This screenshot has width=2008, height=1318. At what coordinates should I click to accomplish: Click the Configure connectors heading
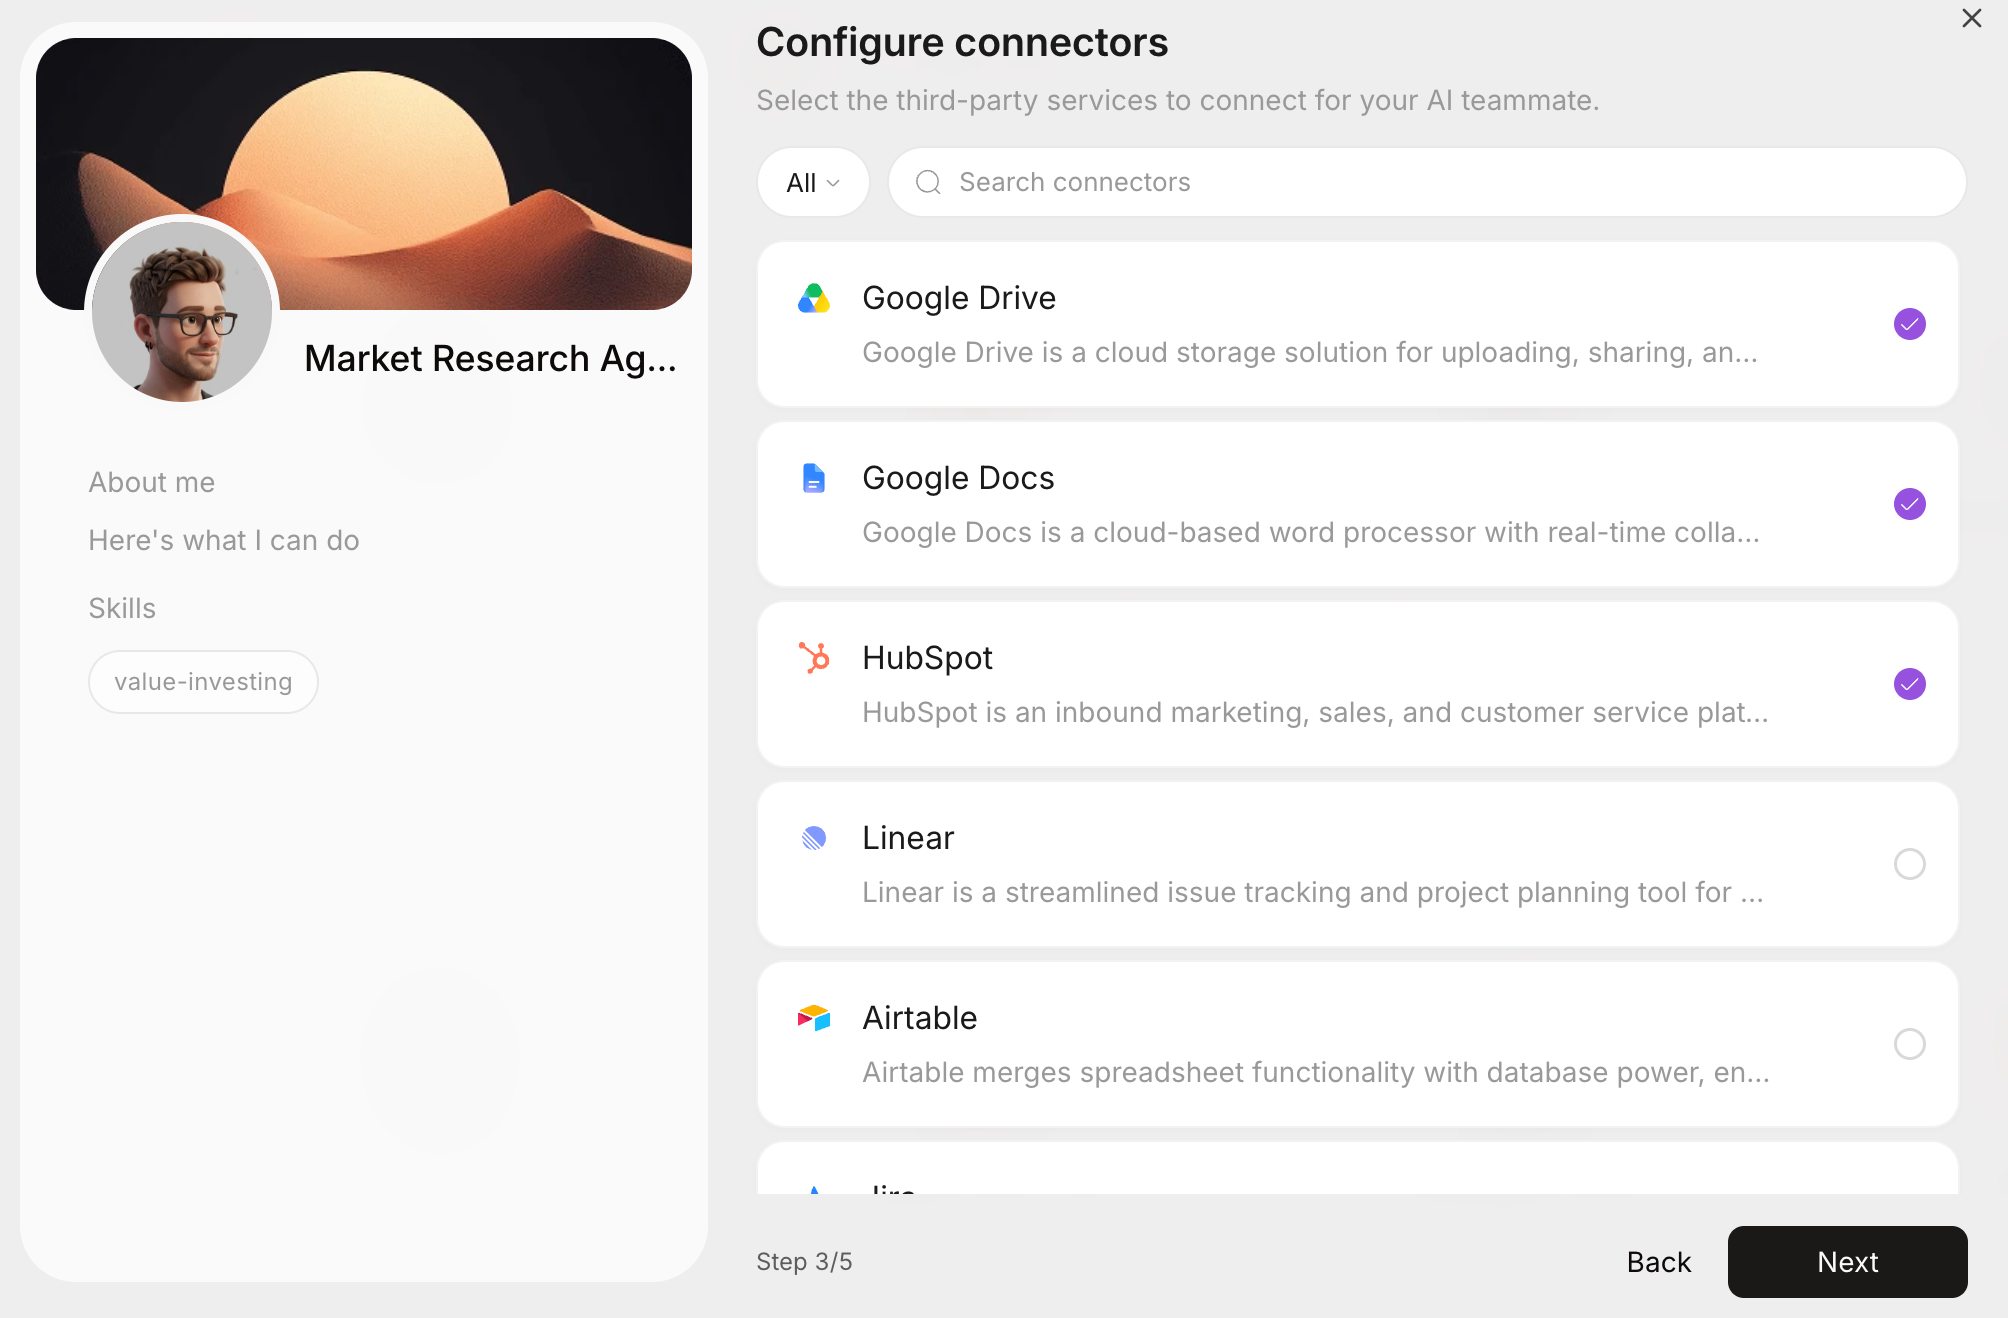click(x=962, y=42)
